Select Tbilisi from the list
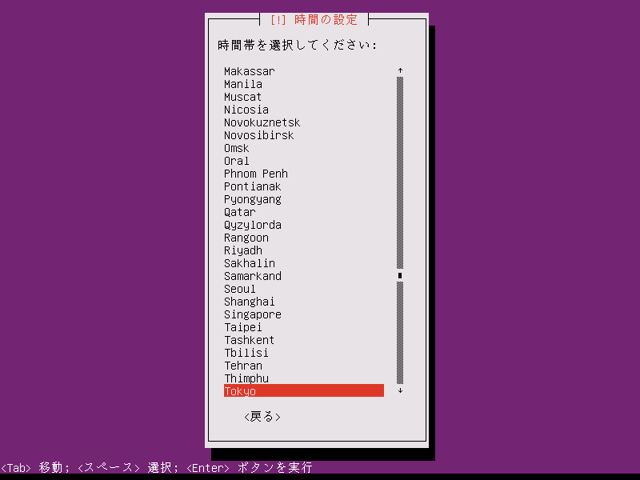 pyautogui.click(x=304, y=353)
